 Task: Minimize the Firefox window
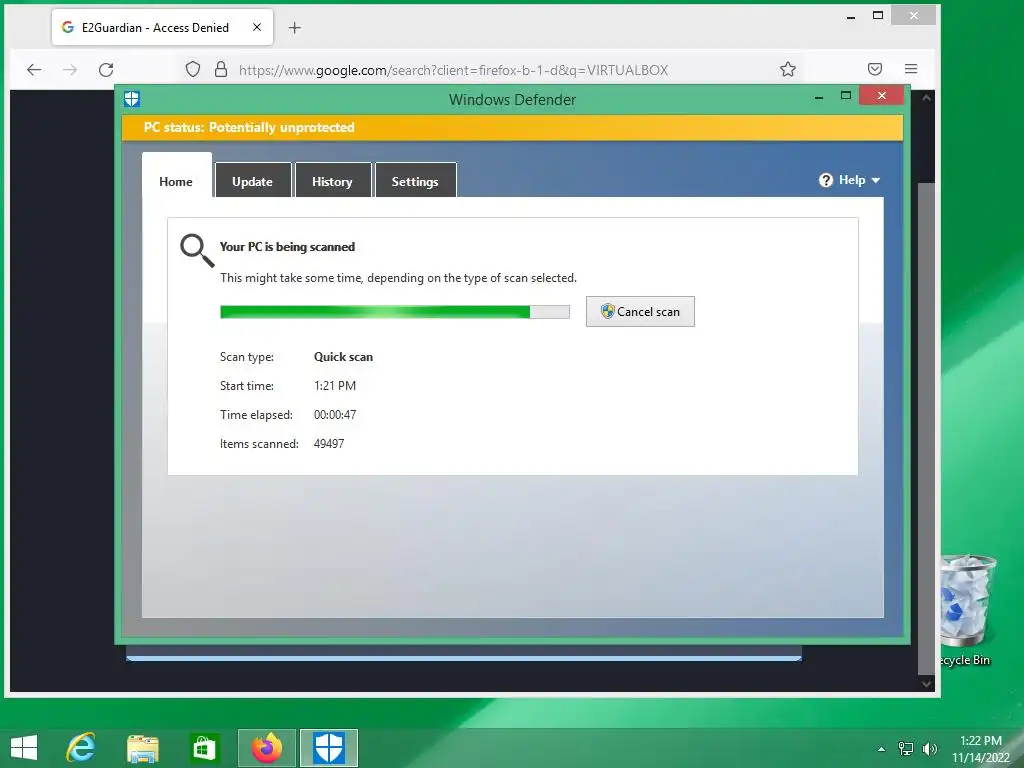(x=851, y=16)
